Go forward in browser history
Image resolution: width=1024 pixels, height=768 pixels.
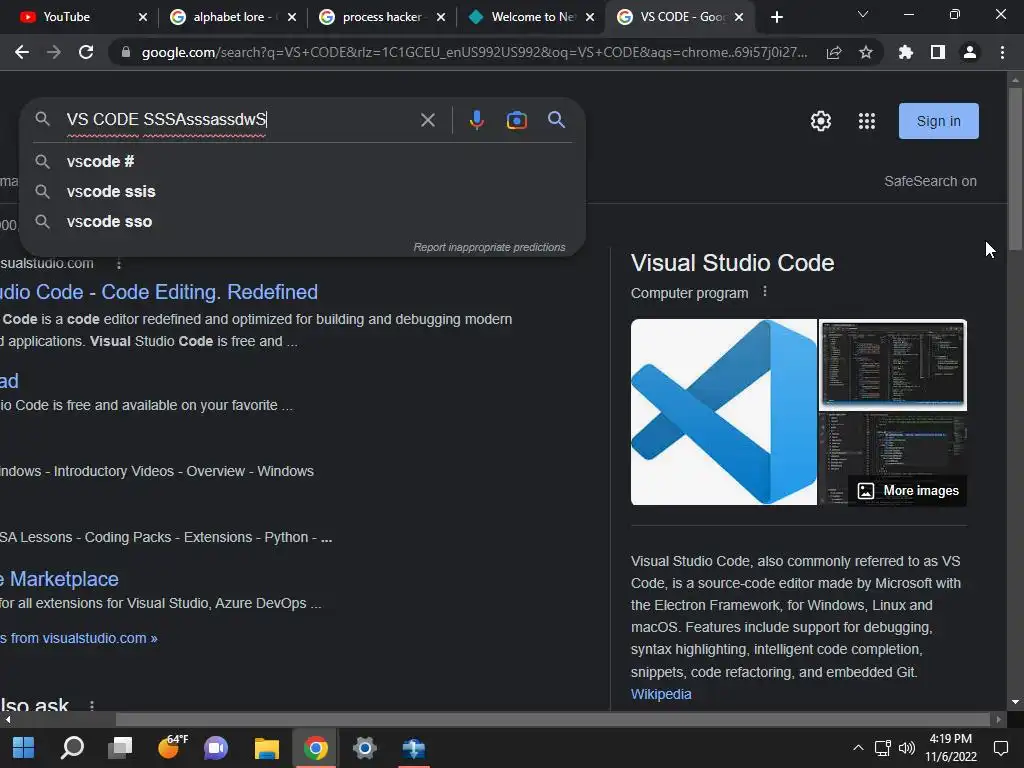54,52
